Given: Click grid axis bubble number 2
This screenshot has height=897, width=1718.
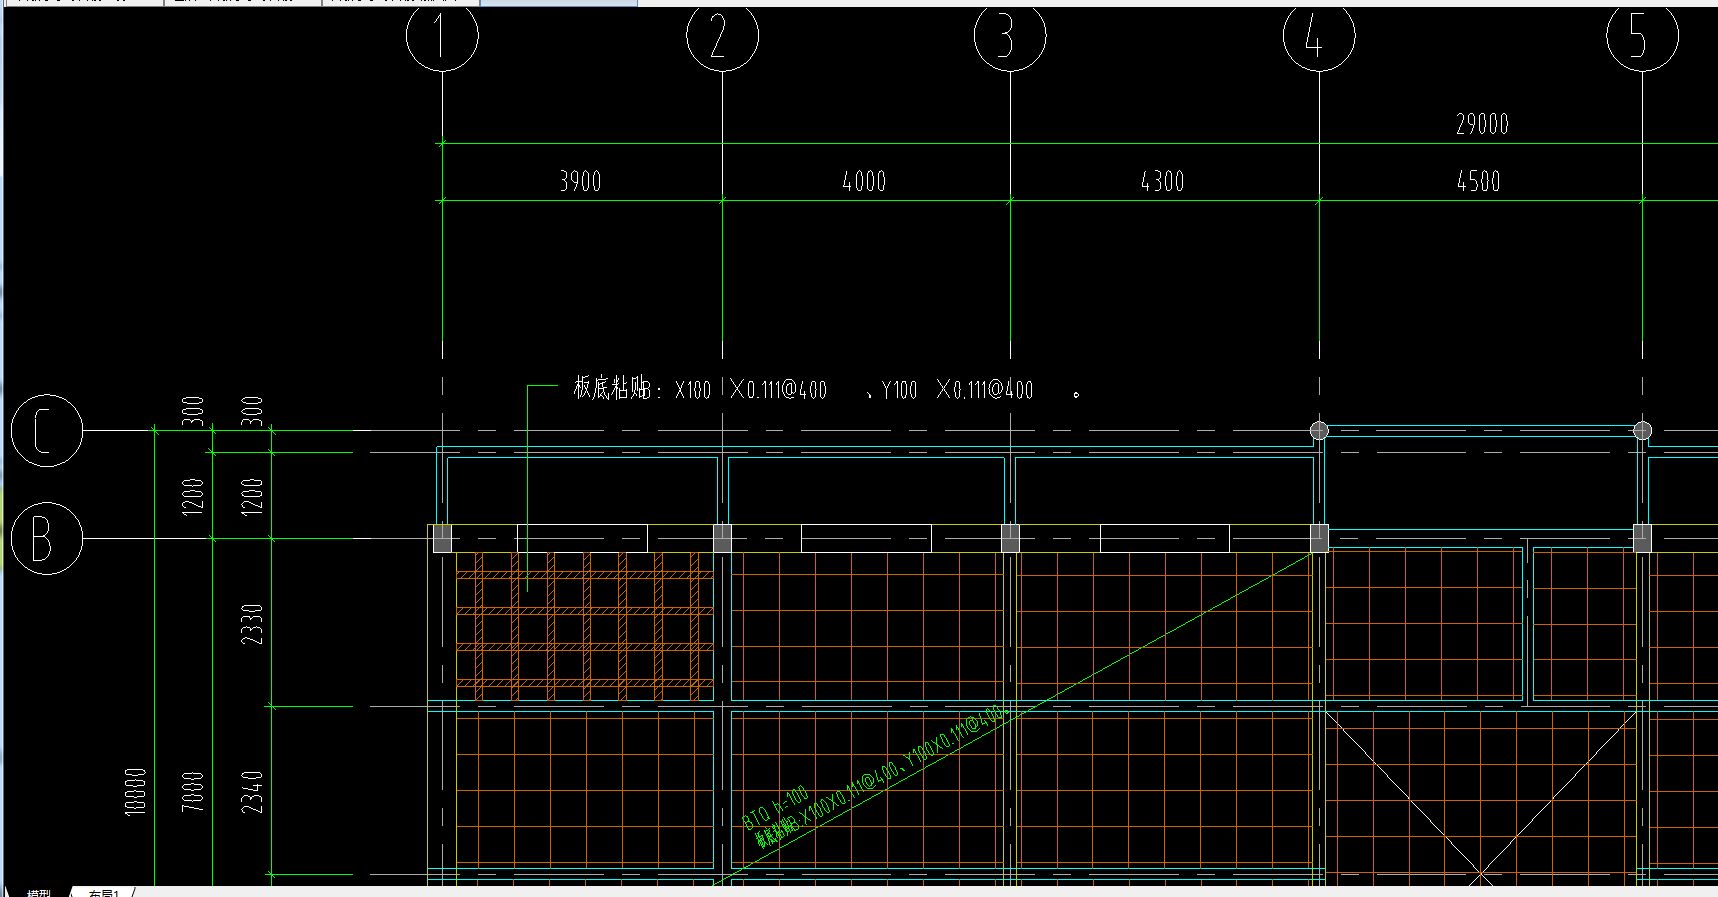Looking at the screenshot, I should point(722,36).
